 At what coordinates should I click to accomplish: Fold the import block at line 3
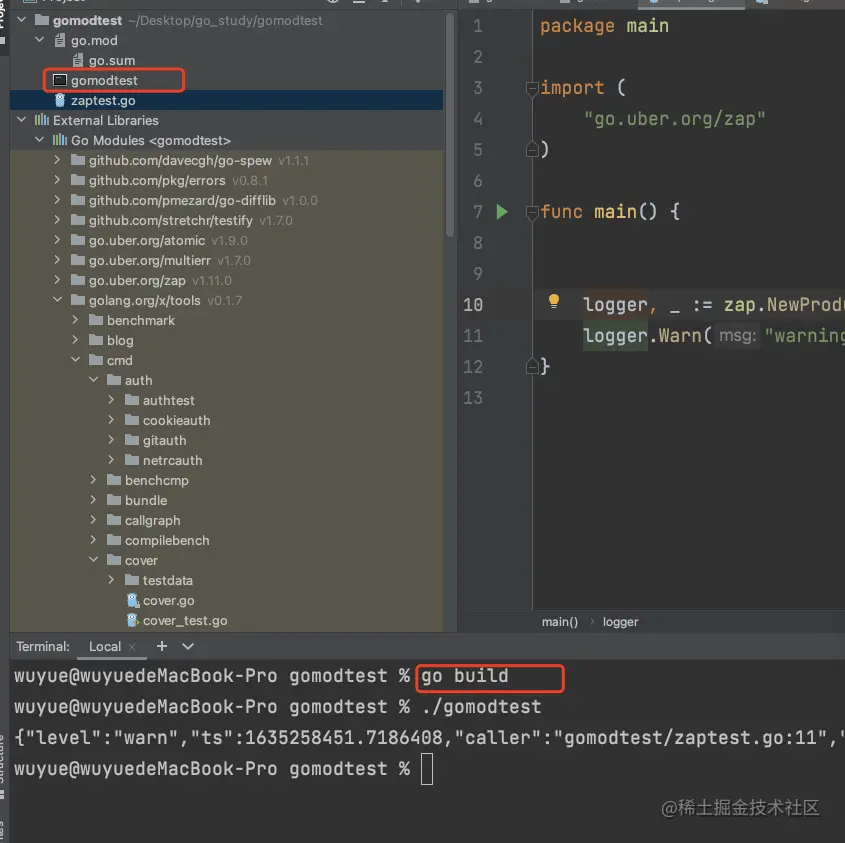point(532,88)
